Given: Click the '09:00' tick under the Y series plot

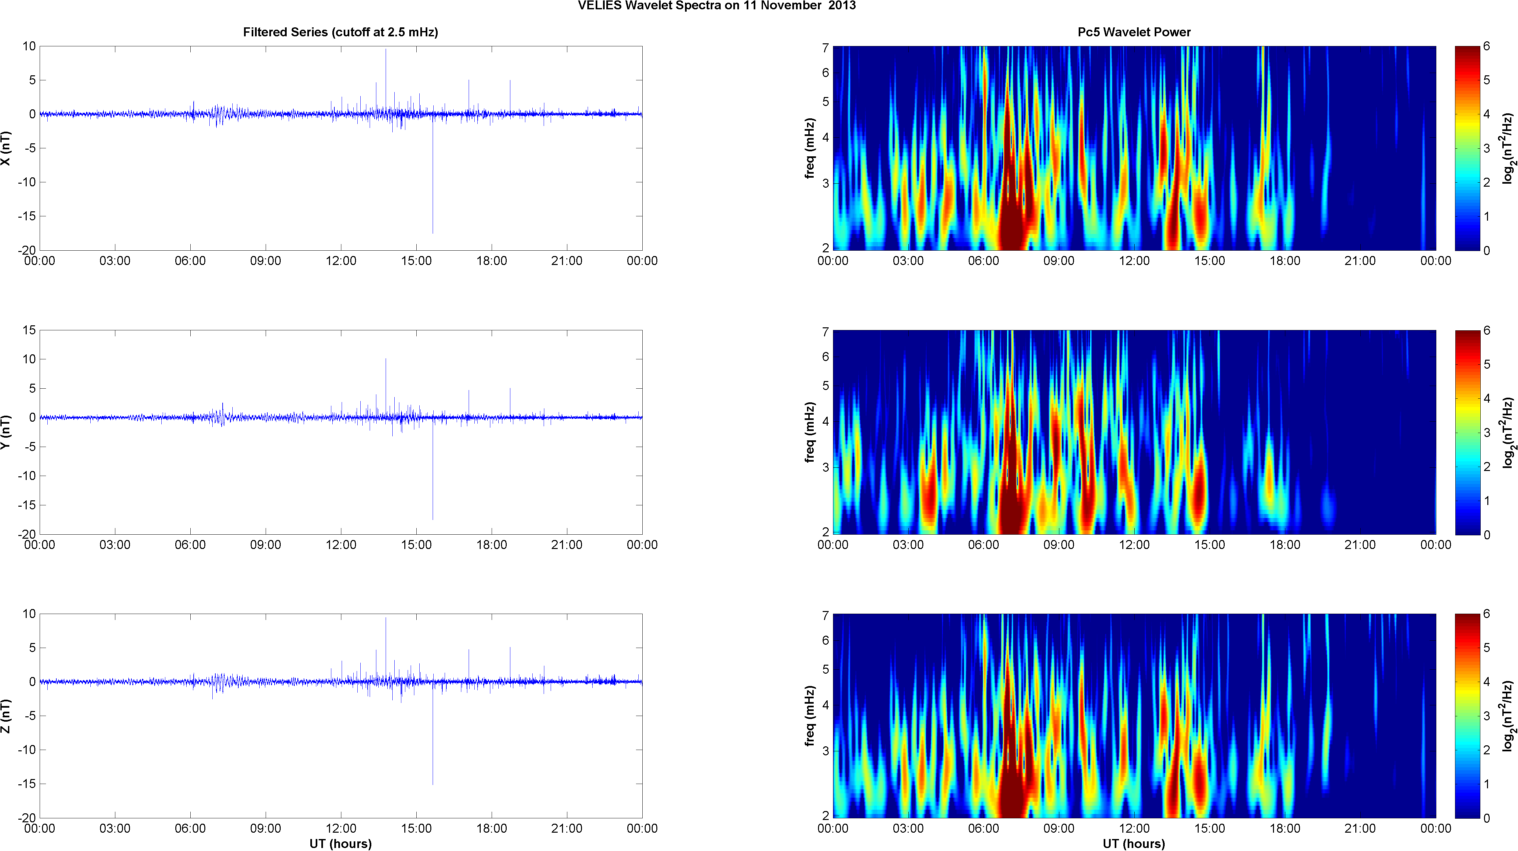Looking at the screenshot, I should pos(265,545).
